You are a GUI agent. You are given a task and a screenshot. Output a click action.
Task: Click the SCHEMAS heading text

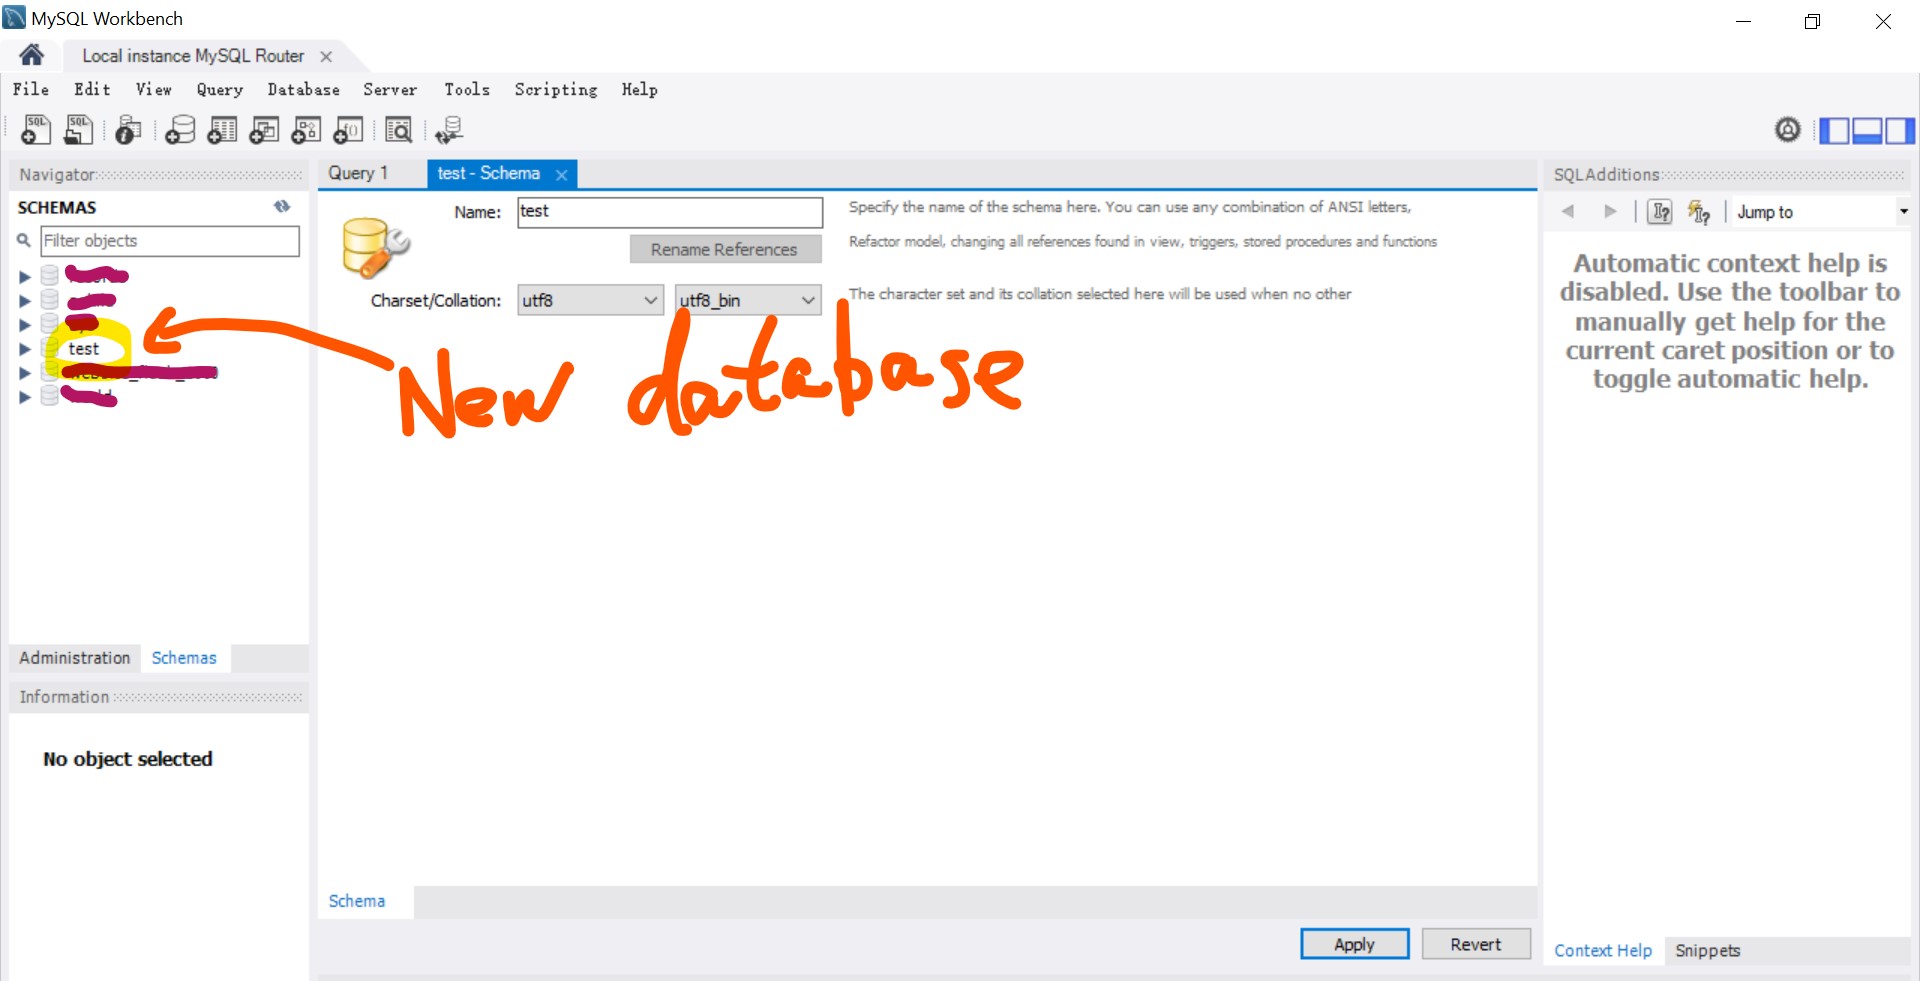pyautogui.click(x=57, y=207)
